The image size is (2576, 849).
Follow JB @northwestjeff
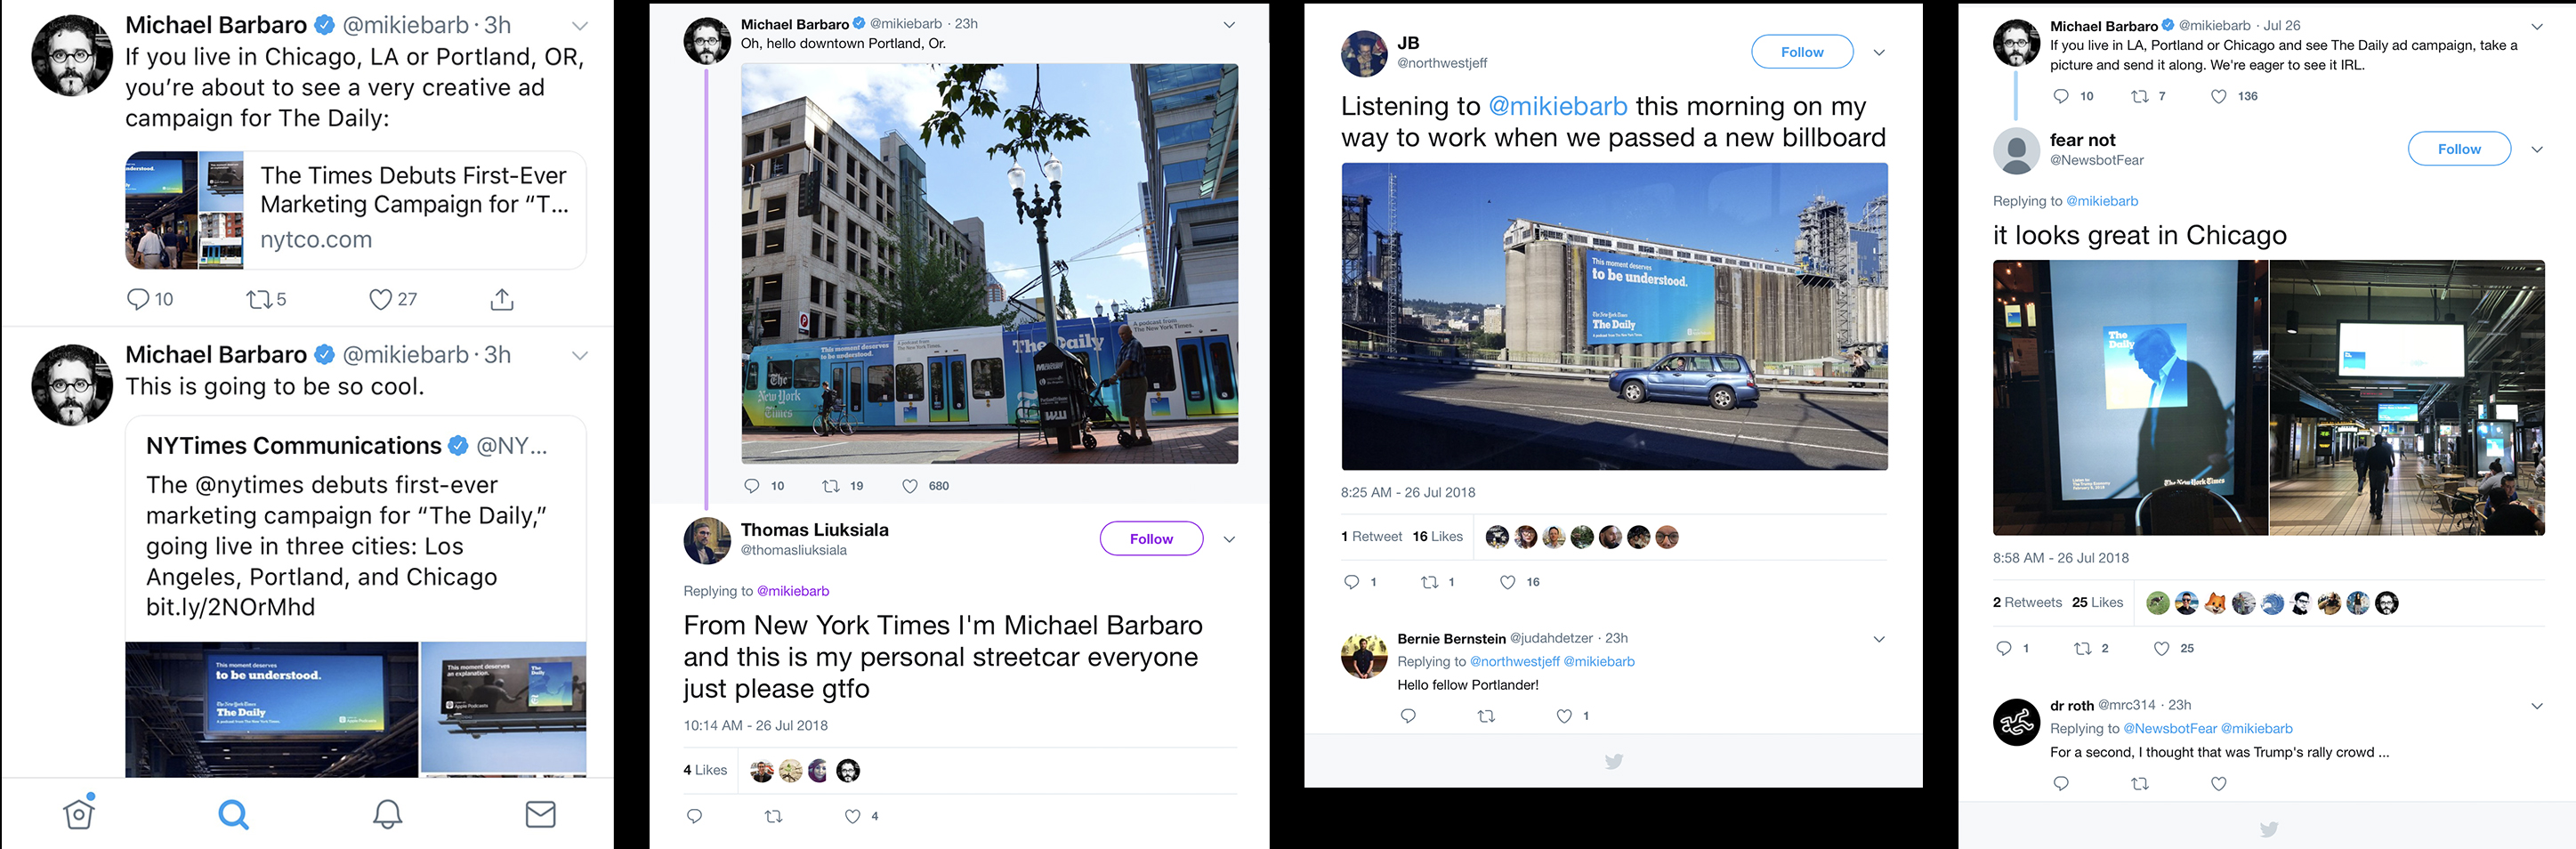pos(1801,52)
